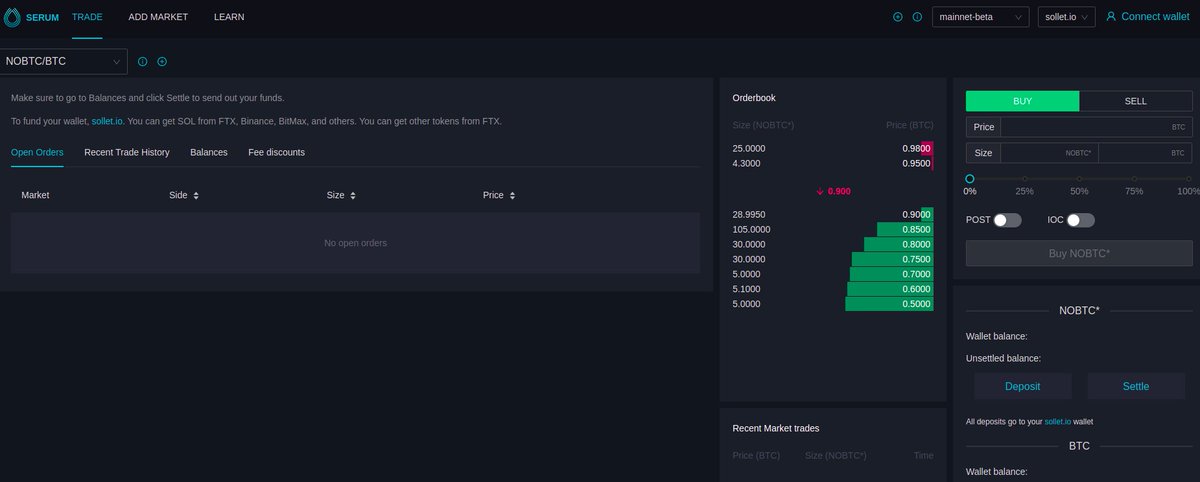Image resolution: width=1200 pixels, height=482 pixels.
Task: Set the size slider to 75%
Action: point(1134,179)
